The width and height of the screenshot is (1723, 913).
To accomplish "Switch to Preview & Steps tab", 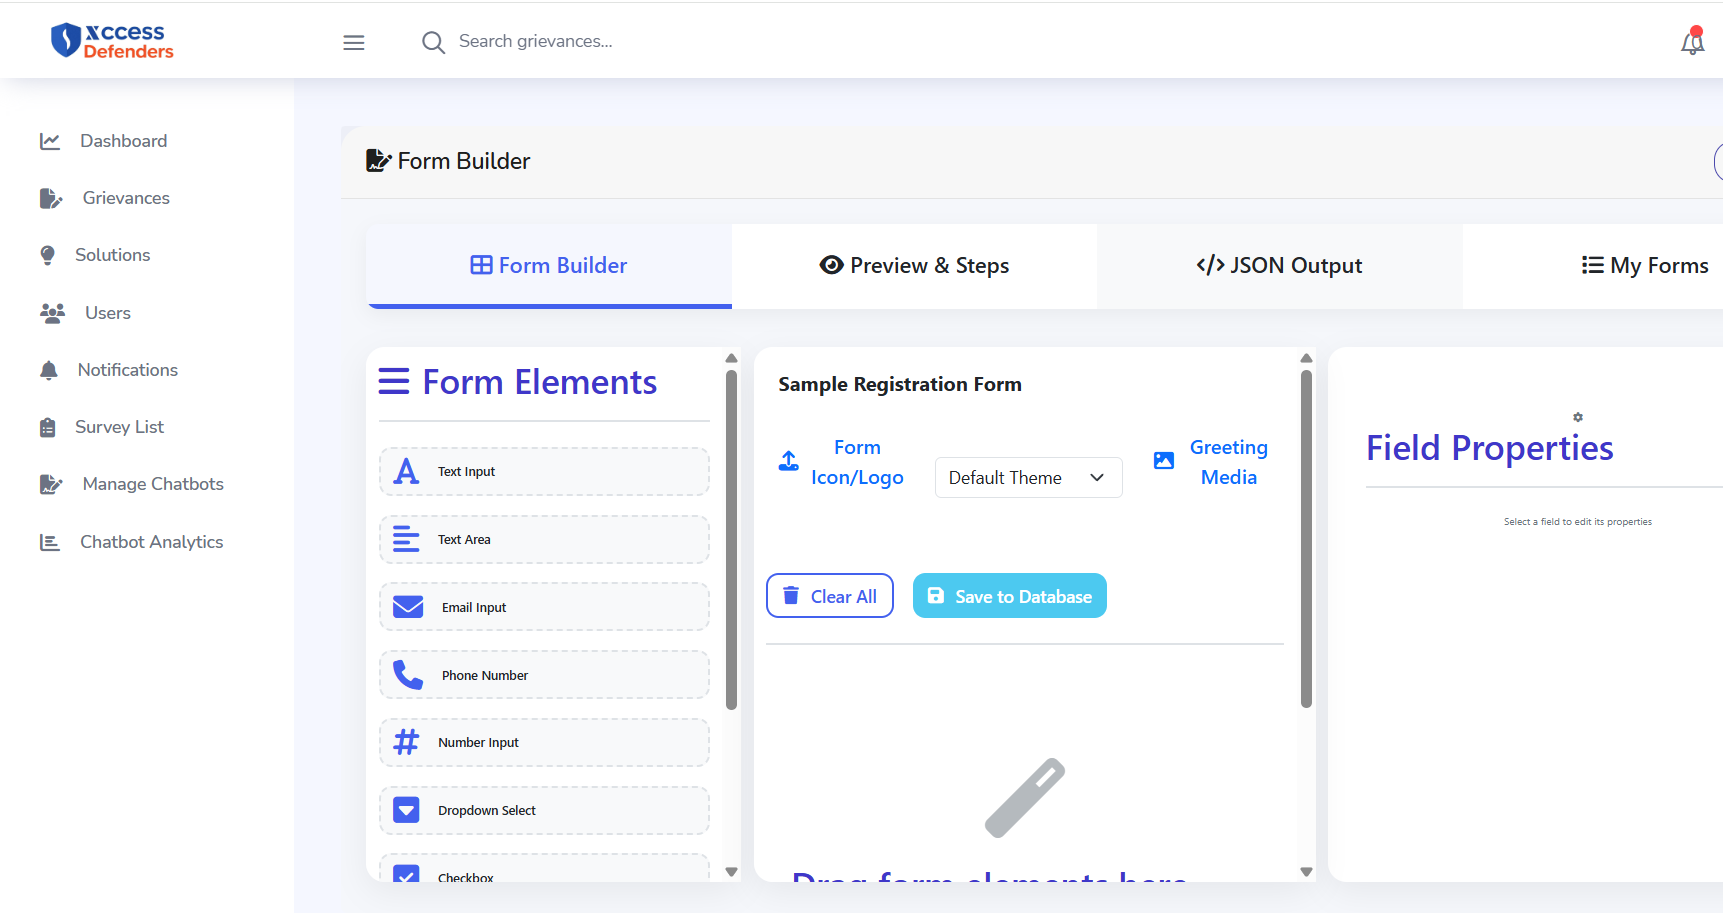I will coord(914,266).
